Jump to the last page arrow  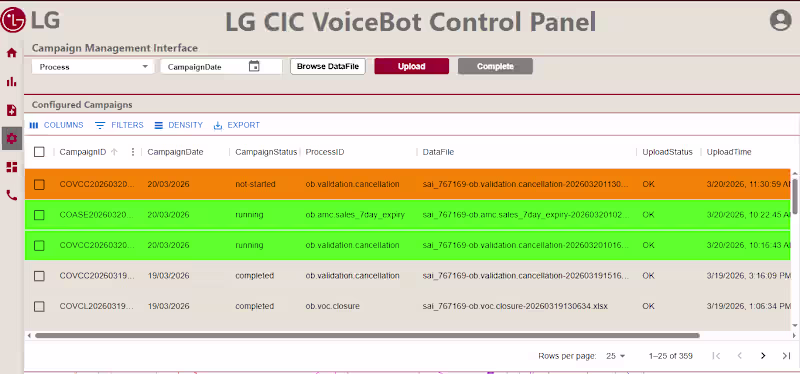point(786,356)
